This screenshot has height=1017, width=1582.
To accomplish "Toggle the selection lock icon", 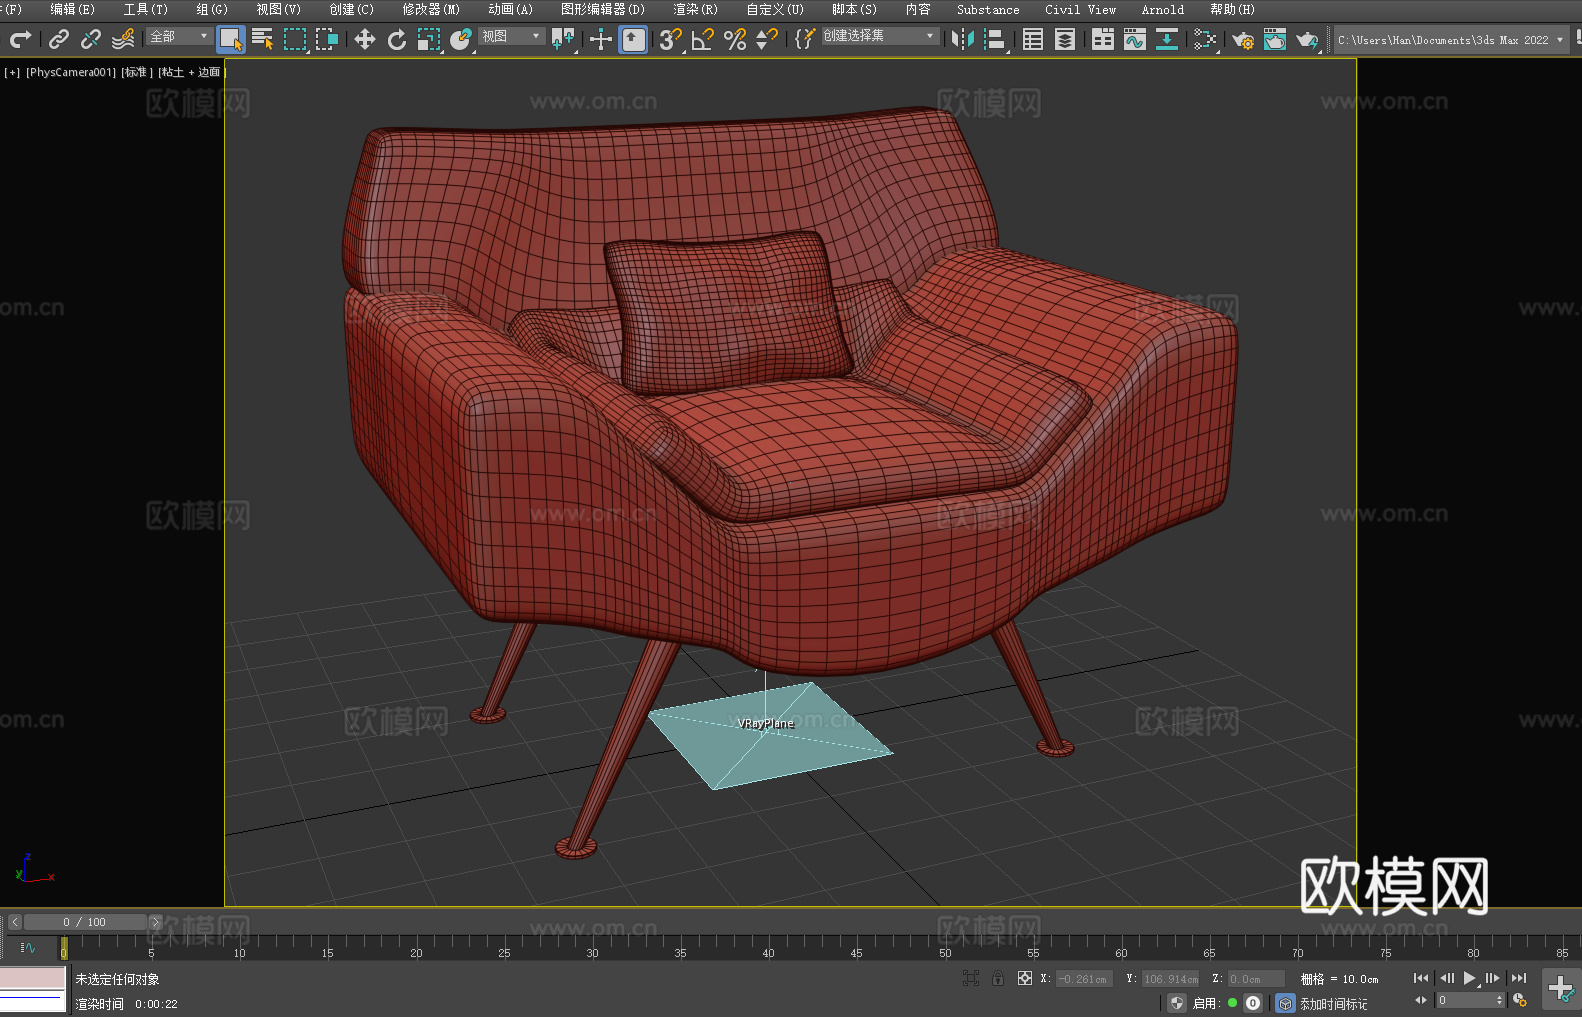I will pos(998,978).
